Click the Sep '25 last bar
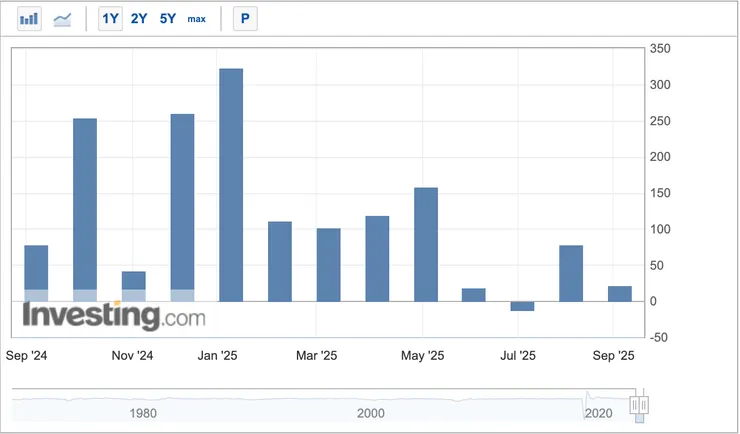The image size is (740, 434). click(620, 294)
